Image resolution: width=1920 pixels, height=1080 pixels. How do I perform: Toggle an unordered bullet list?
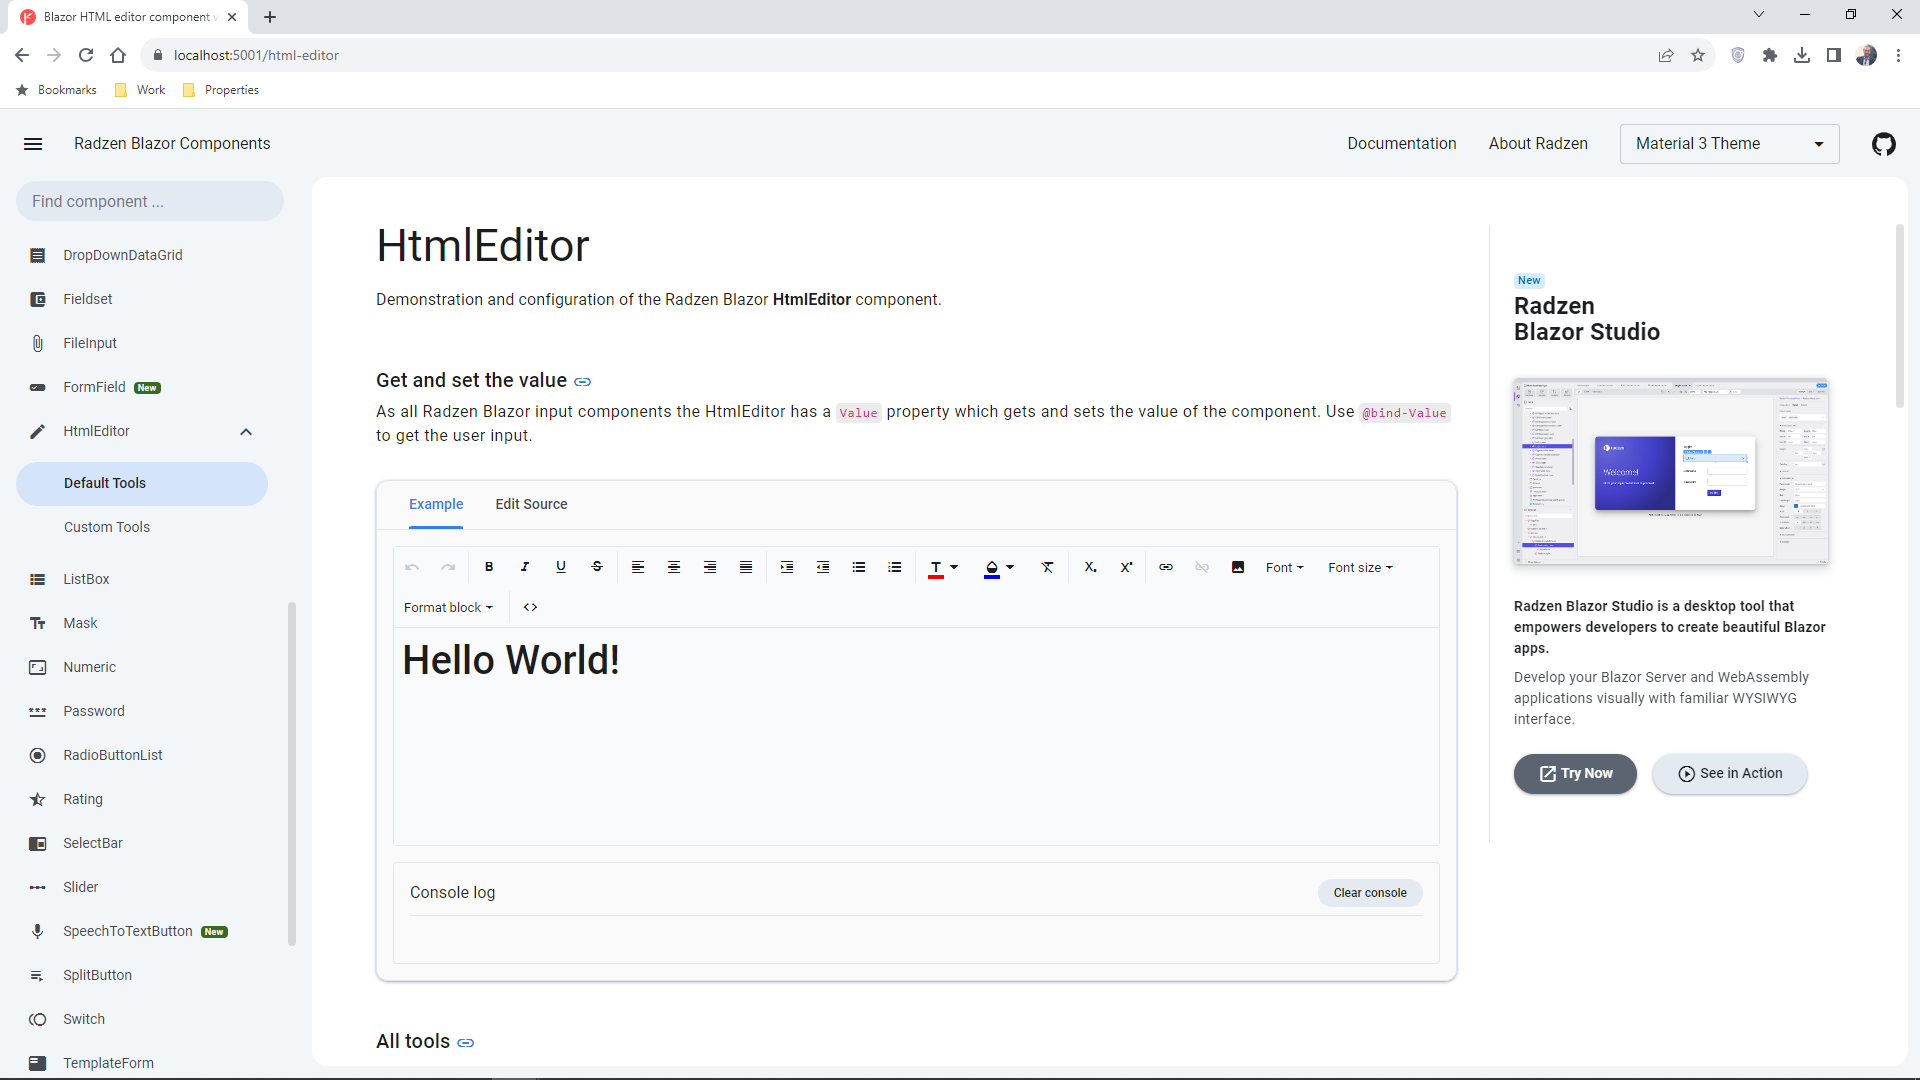(859, 567)
